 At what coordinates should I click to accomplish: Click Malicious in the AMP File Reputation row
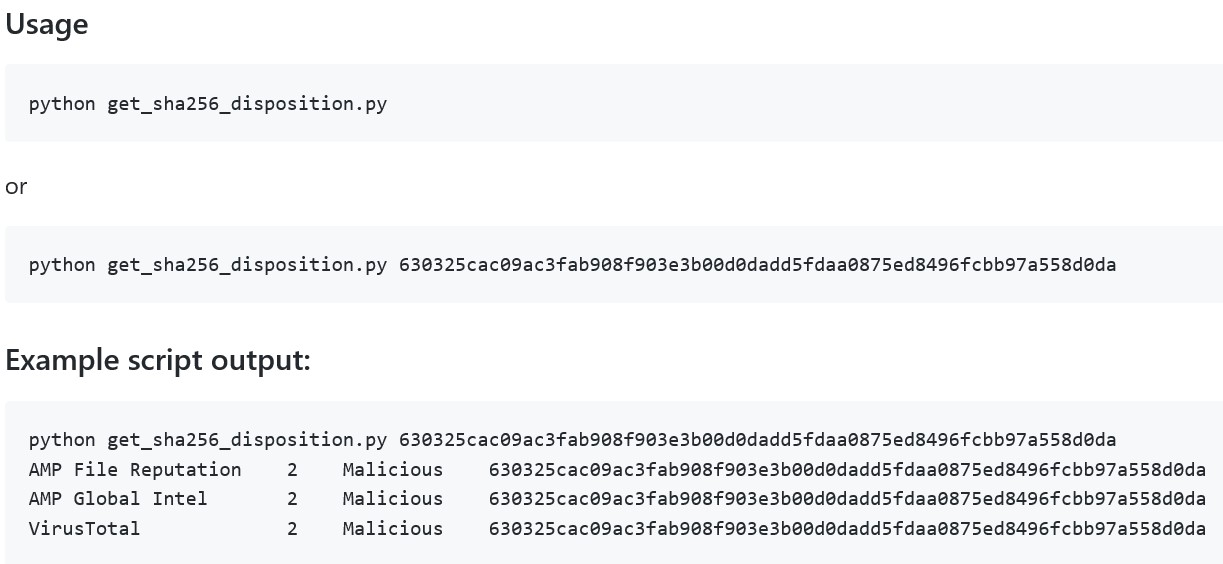click(392, 470)
